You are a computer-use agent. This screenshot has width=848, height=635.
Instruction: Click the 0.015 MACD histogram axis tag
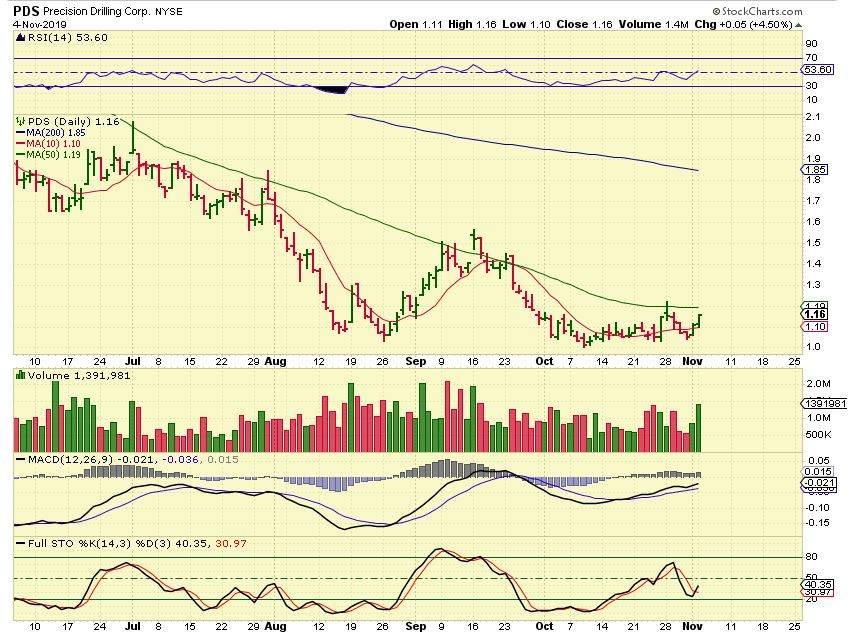coord(818,472)
